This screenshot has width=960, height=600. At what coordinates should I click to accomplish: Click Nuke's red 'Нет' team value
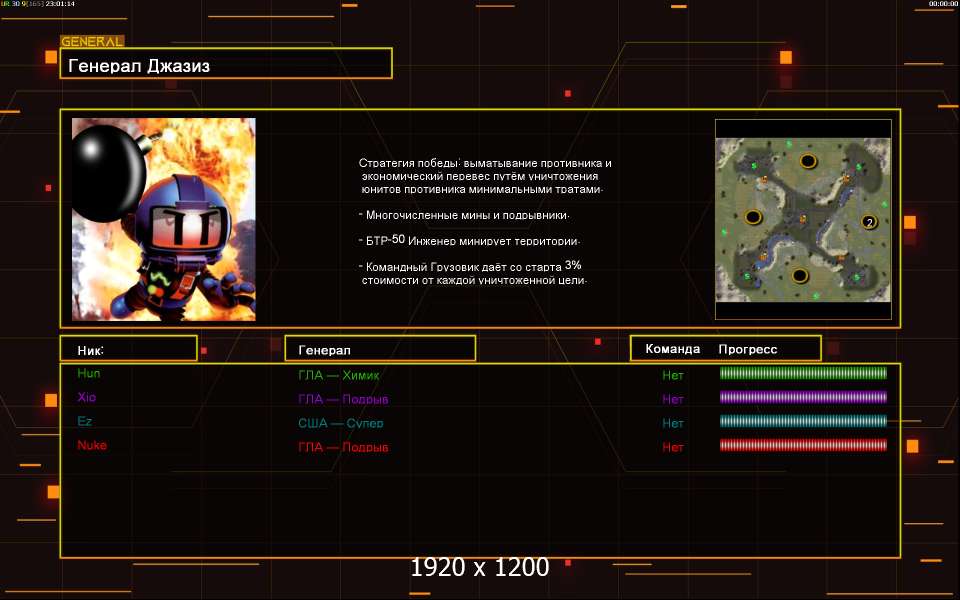[x=672, y=447]
